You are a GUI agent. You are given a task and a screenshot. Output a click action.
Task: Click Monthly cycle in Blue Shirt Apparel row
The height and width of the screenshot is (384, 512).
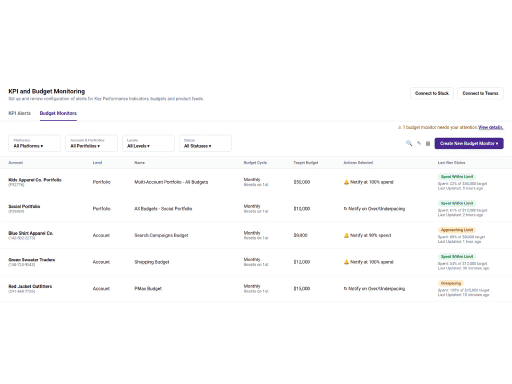tap(252, 233)
